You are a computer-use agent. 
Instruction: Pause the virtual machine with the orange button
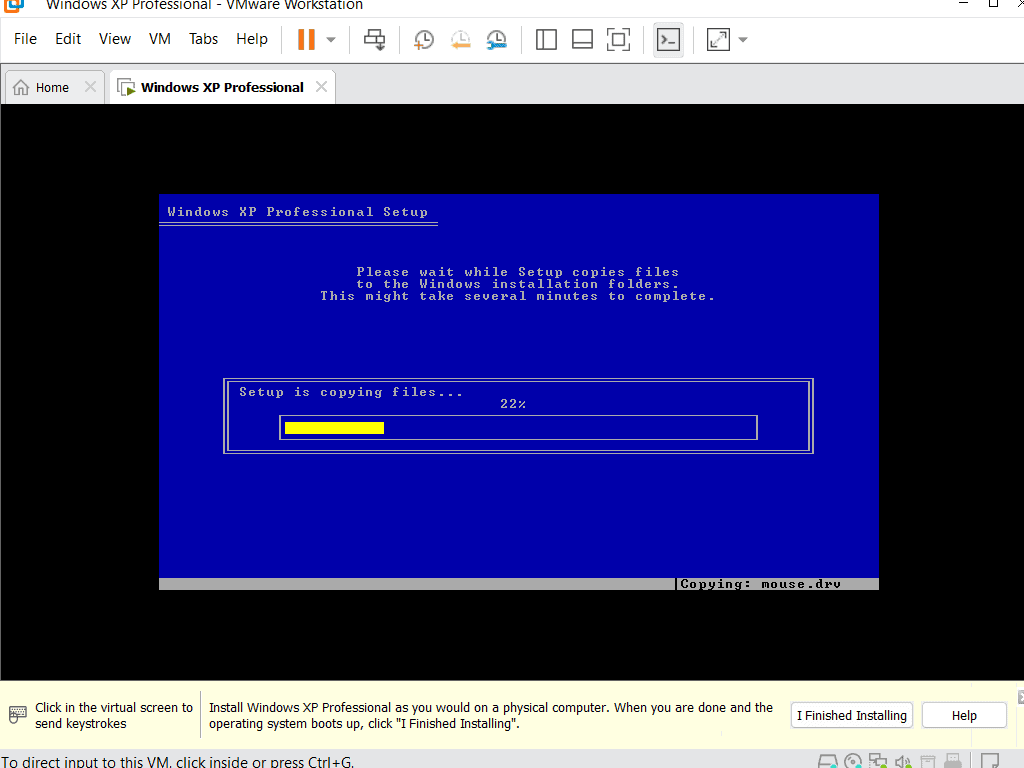306,39
